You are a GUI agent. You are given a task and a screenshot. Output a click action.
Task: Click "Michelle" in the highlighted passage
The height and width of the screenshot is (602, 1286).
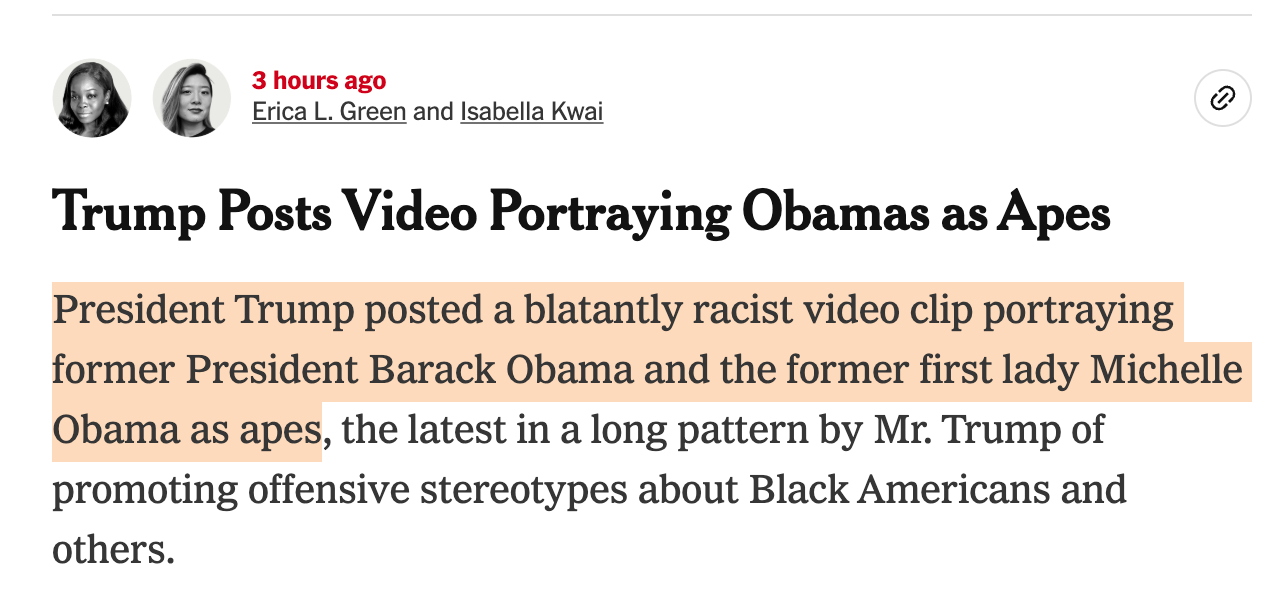[1165, 371]
